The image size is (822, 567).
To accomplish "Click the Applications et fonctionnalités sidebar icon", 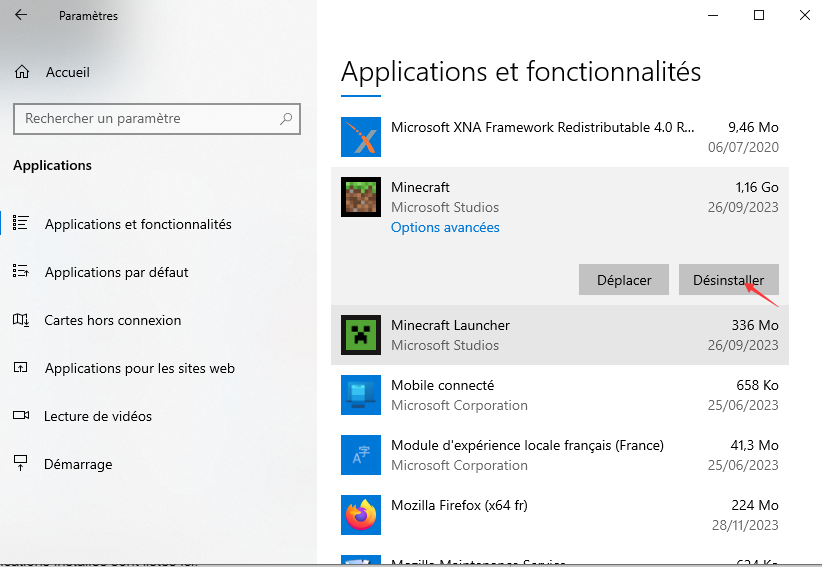I will 20,223.
